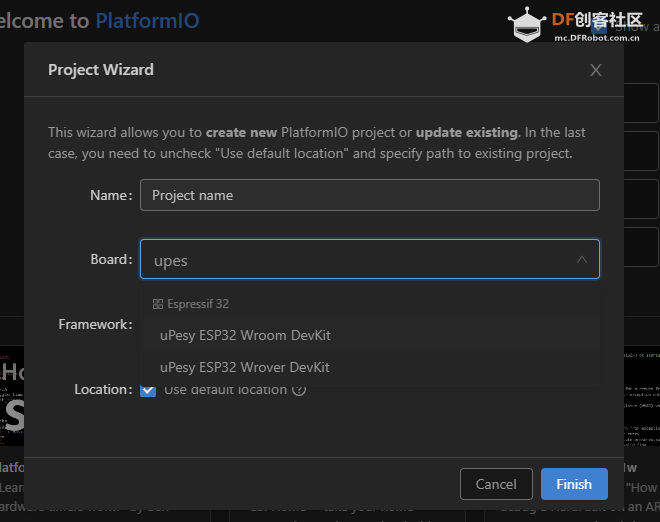The height and width of the screenshot is (522, 660).
Task: Select uPesy ESP32 Wrover DevKit board
Action: [x=370, y=368]
